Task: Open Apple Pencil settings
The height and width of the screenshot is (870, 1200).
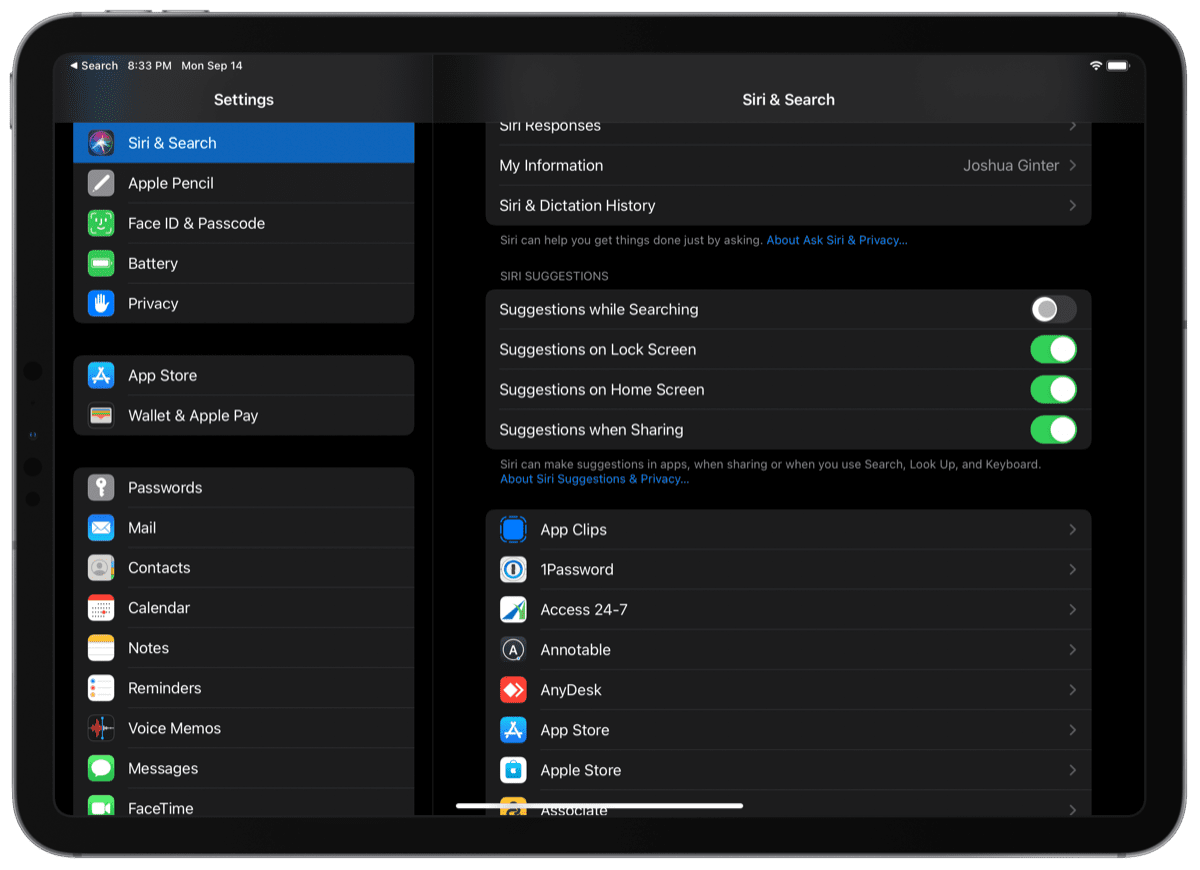Action: (244, 183)
